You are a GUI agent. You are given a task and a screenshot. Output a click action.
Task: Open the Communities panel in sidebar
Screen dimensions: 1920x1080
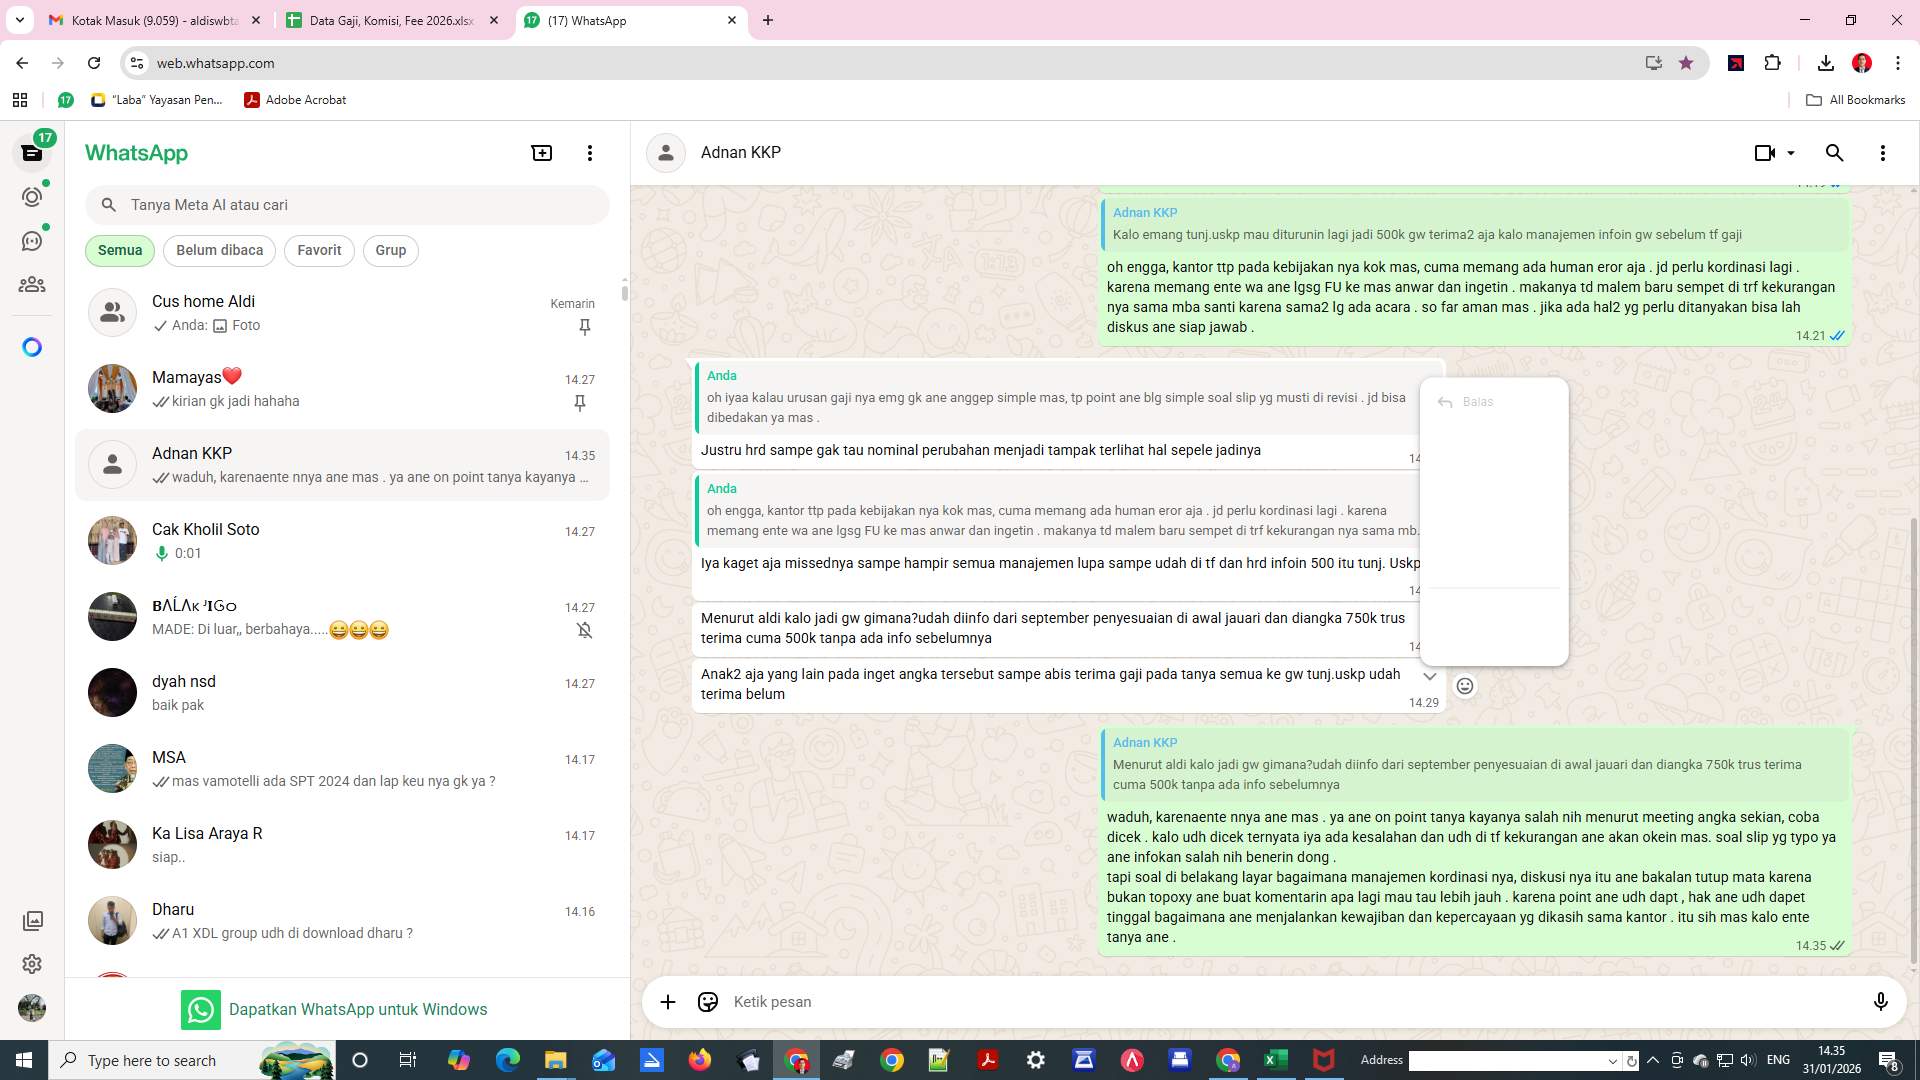(x=33, y=284)
